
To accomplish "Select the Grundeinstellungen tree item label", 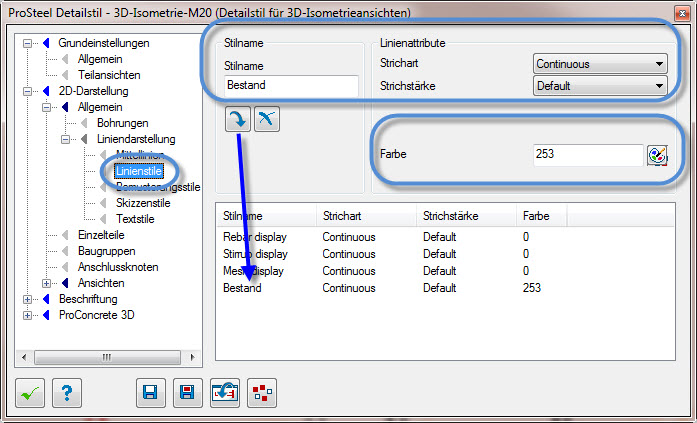I will pyautogui.click(x=104, y=43).
